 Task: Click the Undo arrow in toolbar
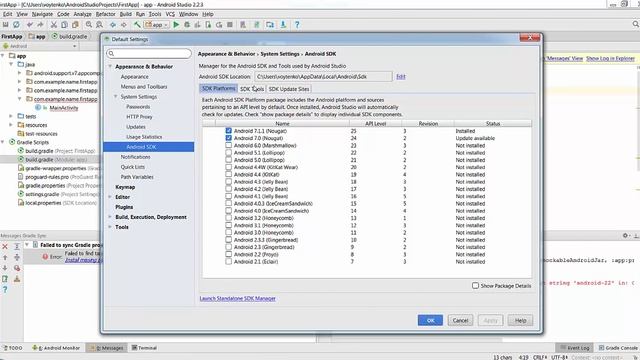pyautogui.click(x=30, y=25)
